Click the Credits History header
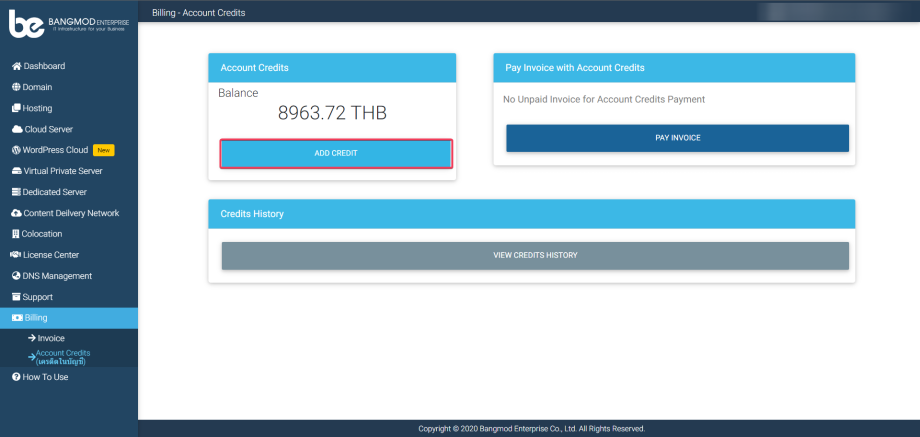920x437 pixels. pos(532,214)
